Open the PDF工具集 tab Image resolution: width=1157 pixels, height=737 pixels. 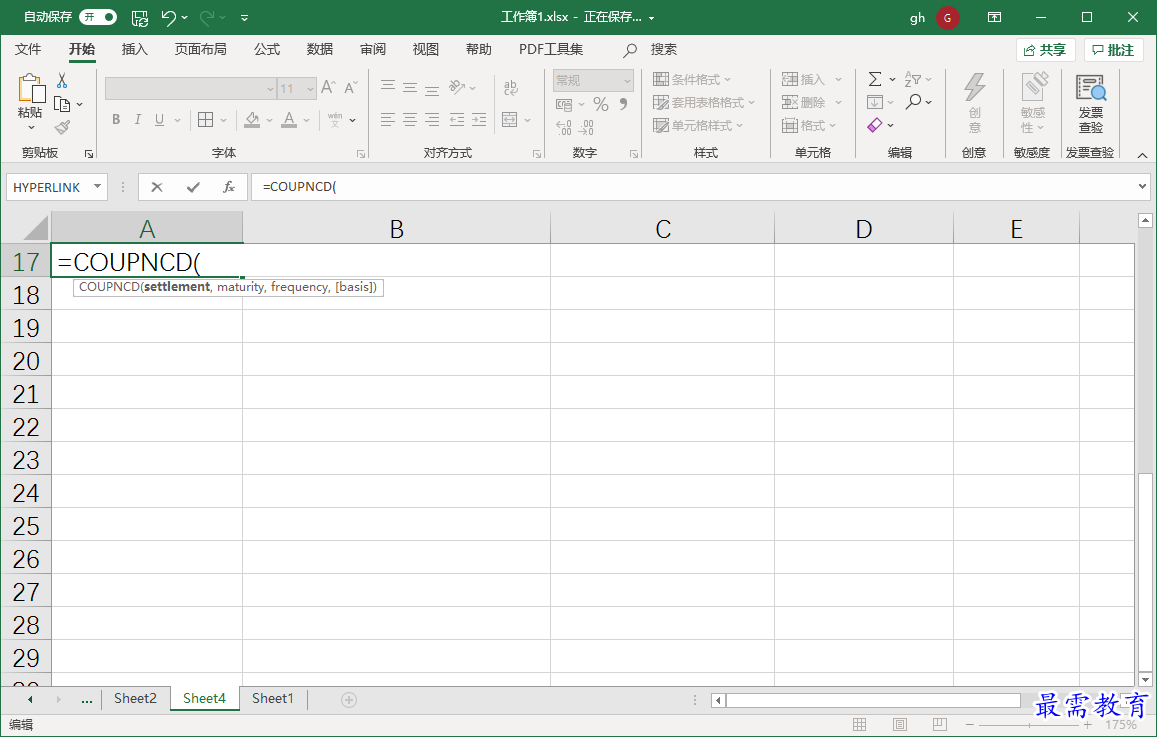[550, 49]
